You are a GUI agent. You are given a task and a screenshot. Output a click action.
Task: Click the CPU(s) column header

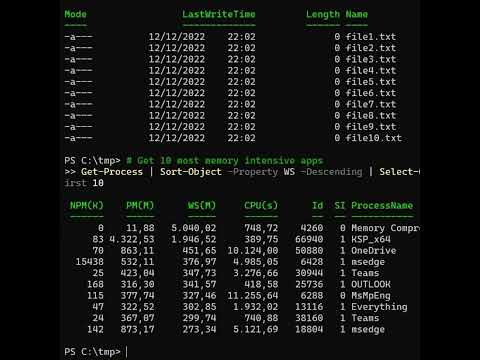(261, 205)
